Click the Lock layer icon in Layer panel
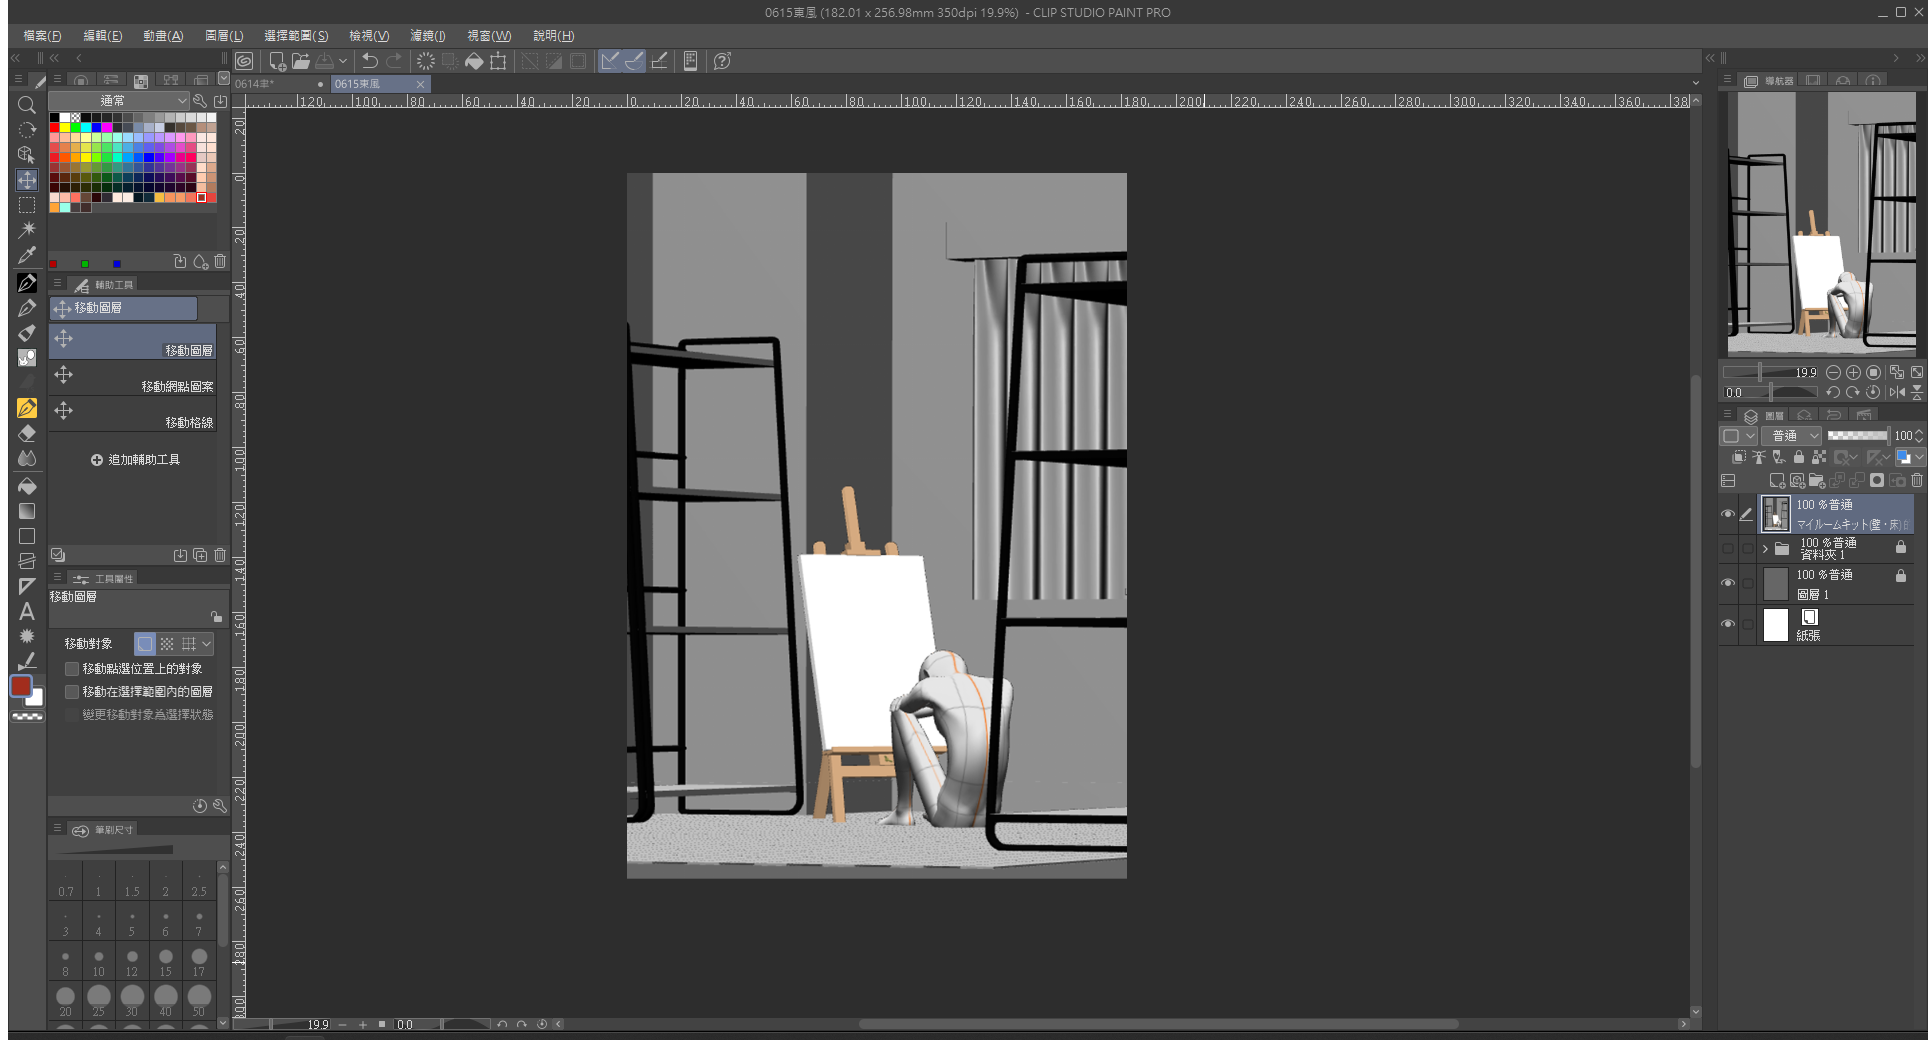This screenshot has height=1040, width=1928. (1799, 457)
